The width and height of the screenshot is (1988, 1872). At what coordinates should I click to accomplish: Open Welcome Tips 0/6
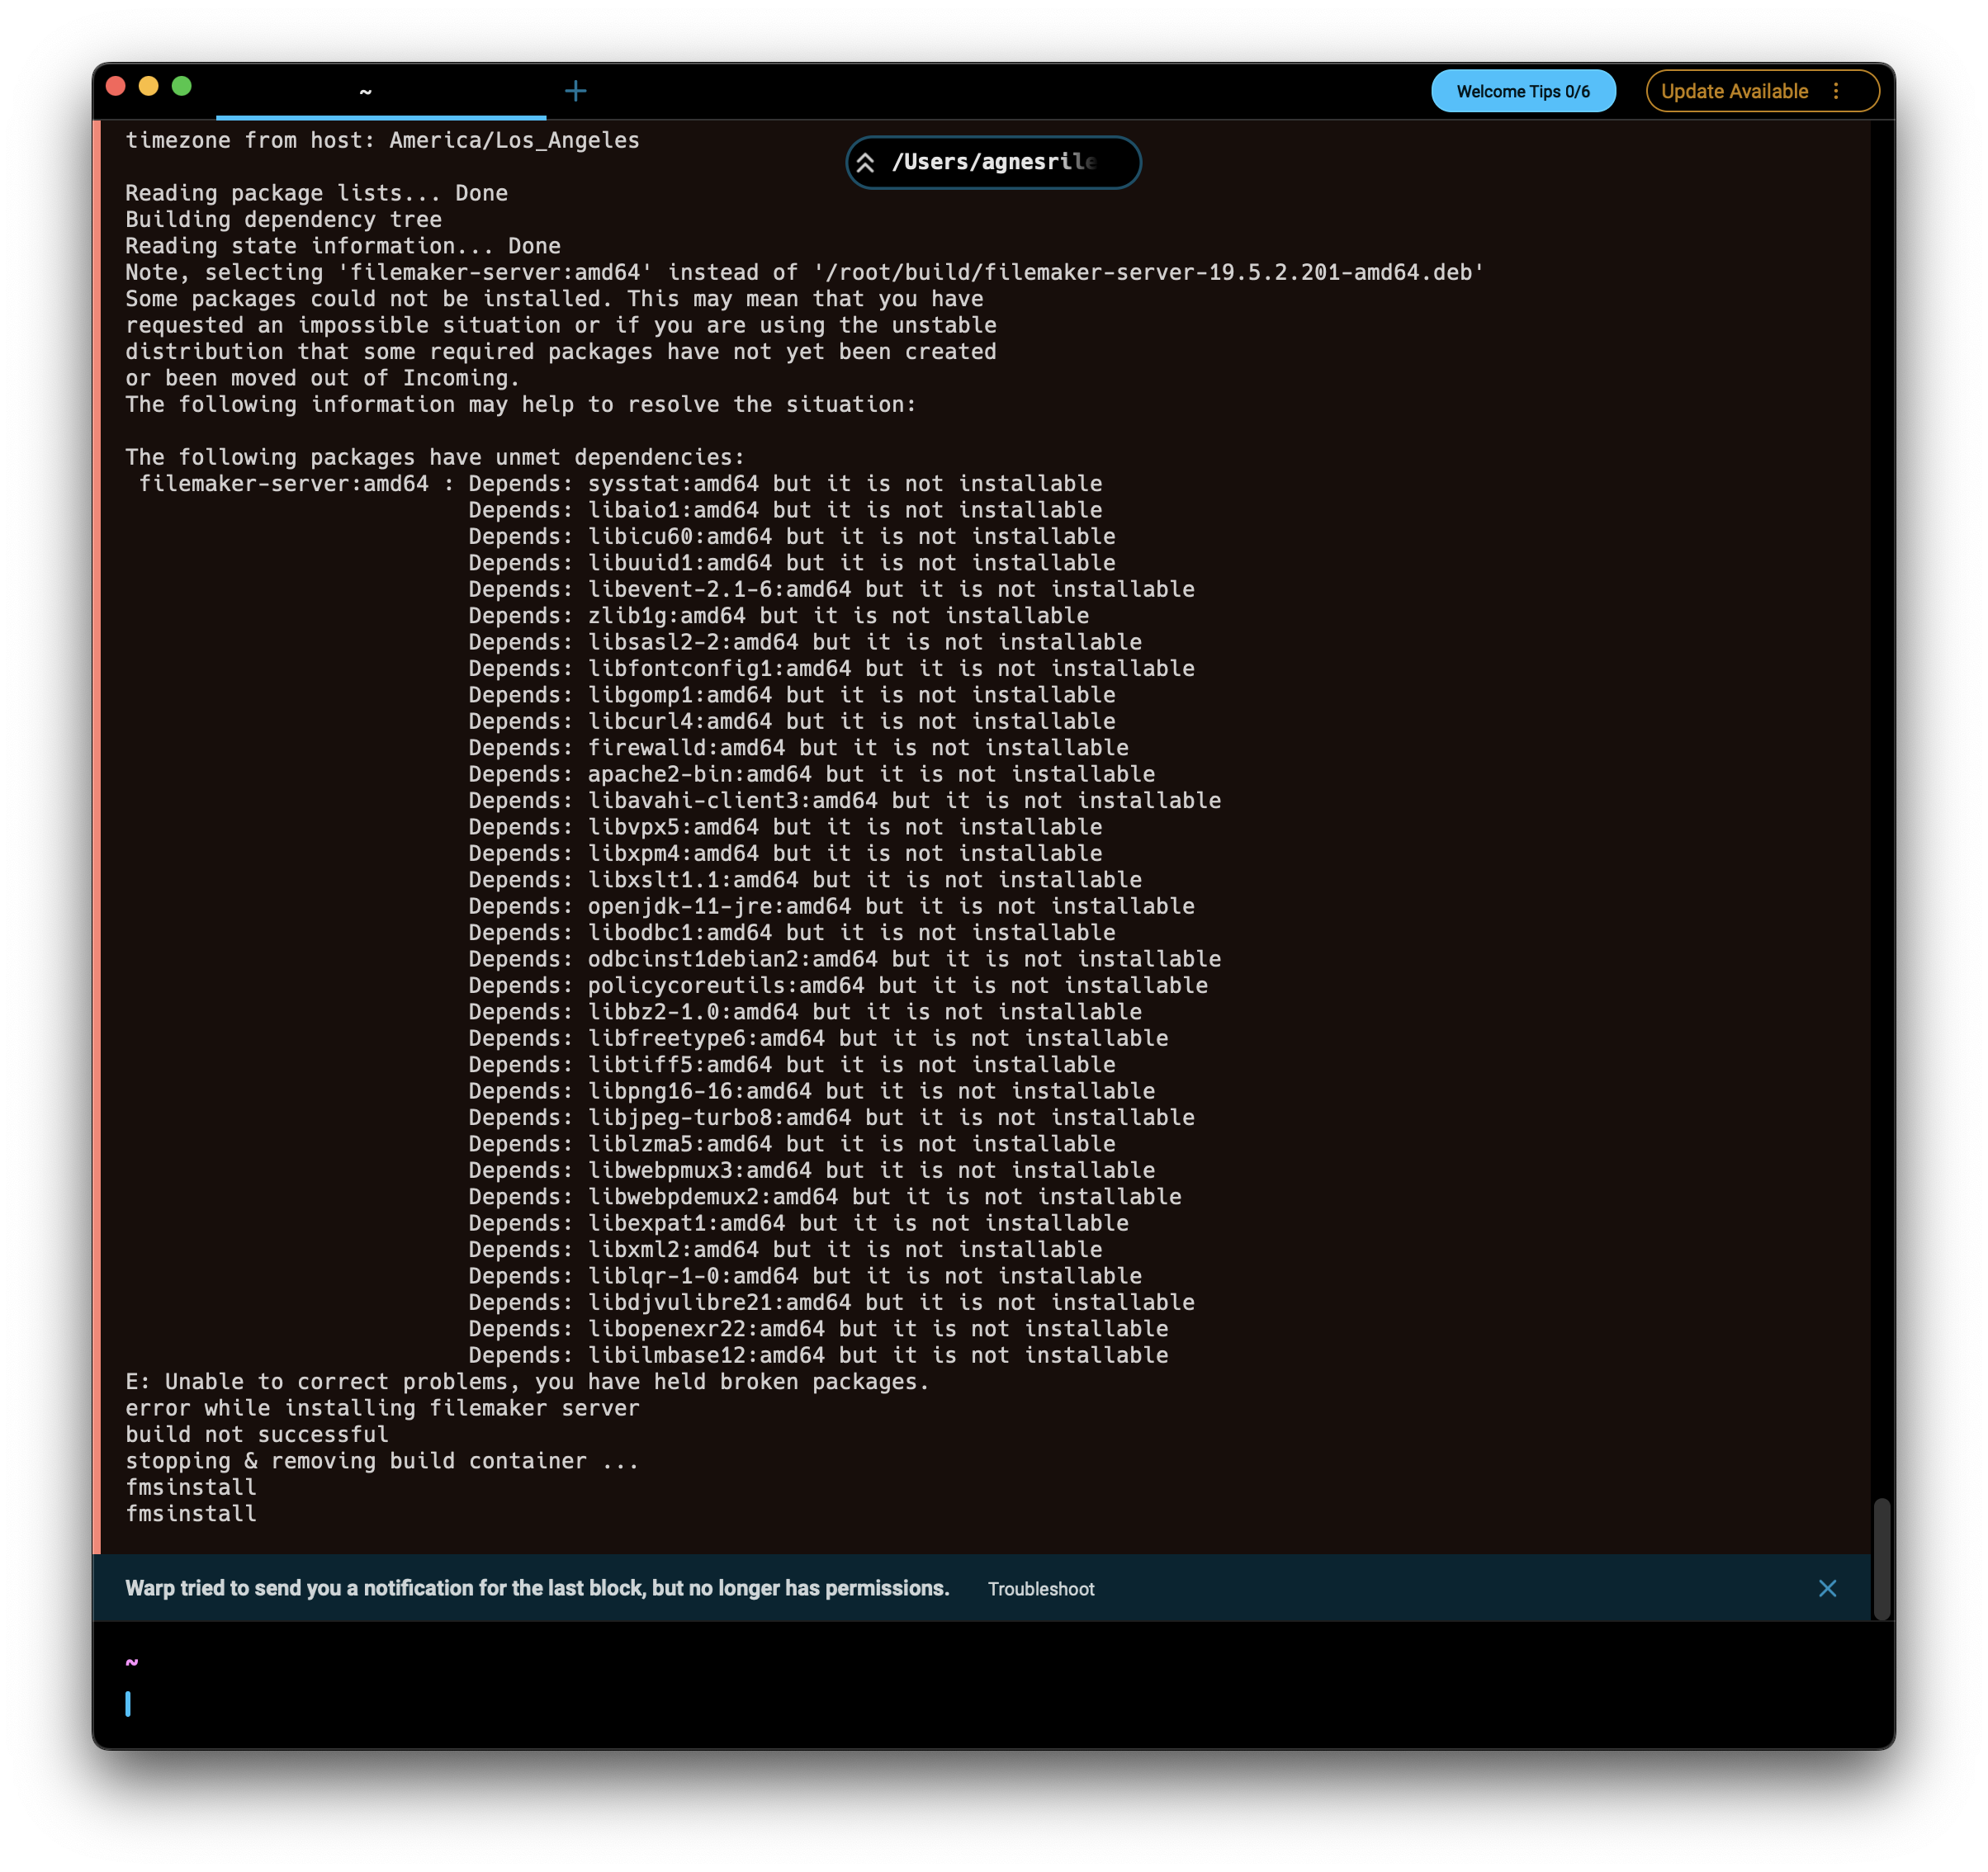[x=1522, y=91]
